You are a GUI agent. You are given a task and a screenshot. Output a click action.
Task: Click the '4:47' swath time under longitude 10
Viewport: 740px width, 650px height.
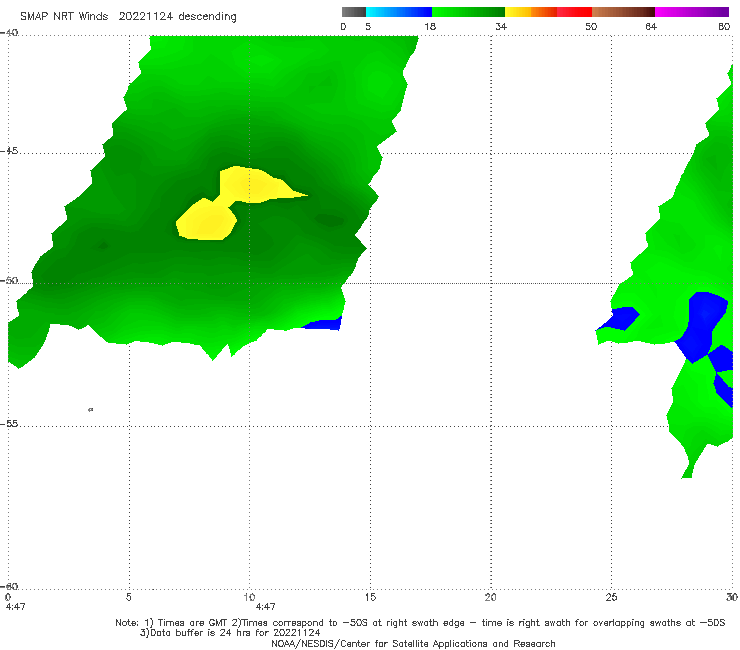click(265, 607)
